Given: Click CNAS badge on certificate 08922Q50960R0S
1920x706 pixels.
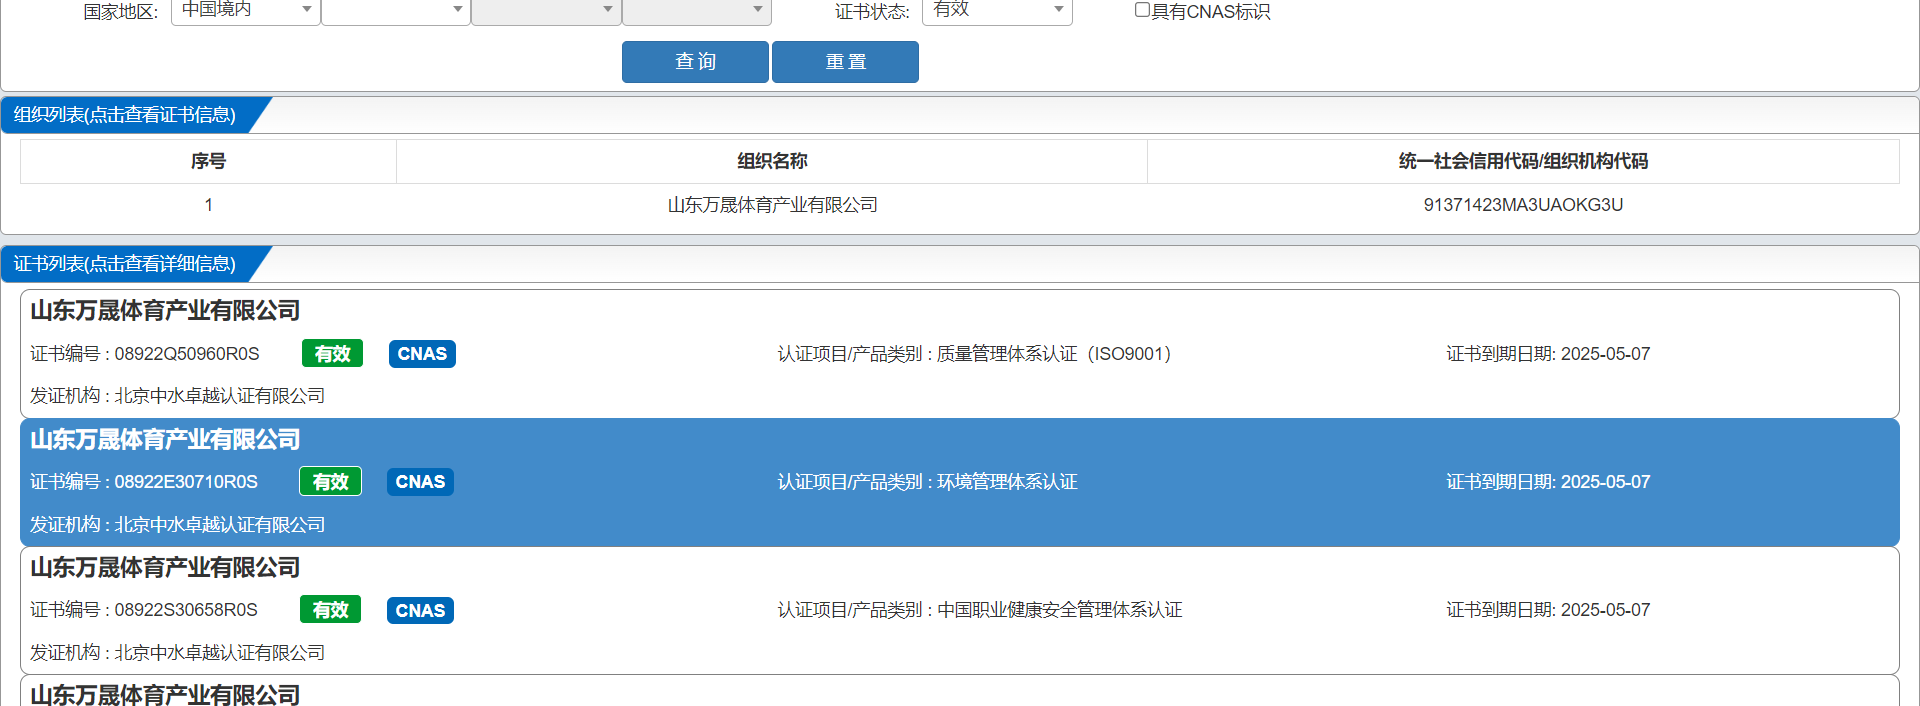Looking at the screenshot, I should pyautogui.click(x=422, y=354).
